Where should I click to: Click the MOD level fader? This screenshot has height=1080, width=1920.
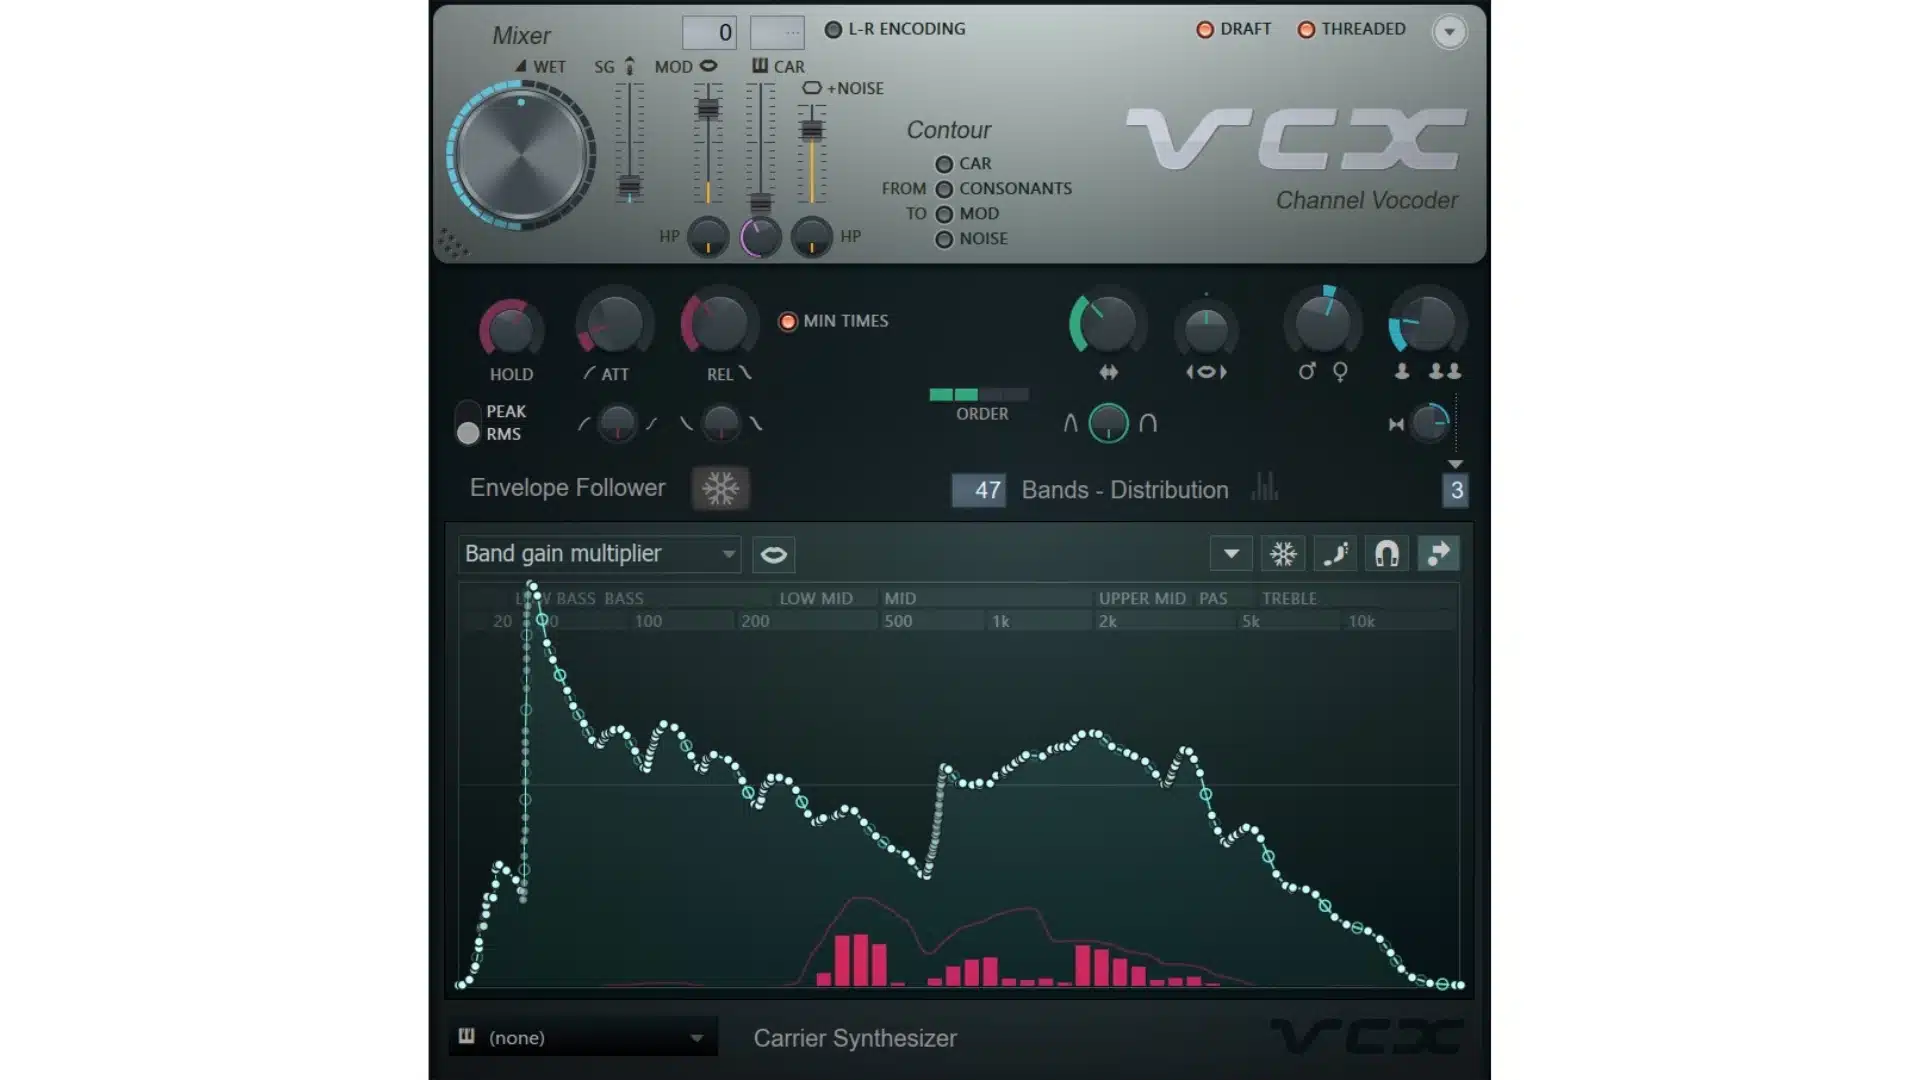tap(708, 108)
